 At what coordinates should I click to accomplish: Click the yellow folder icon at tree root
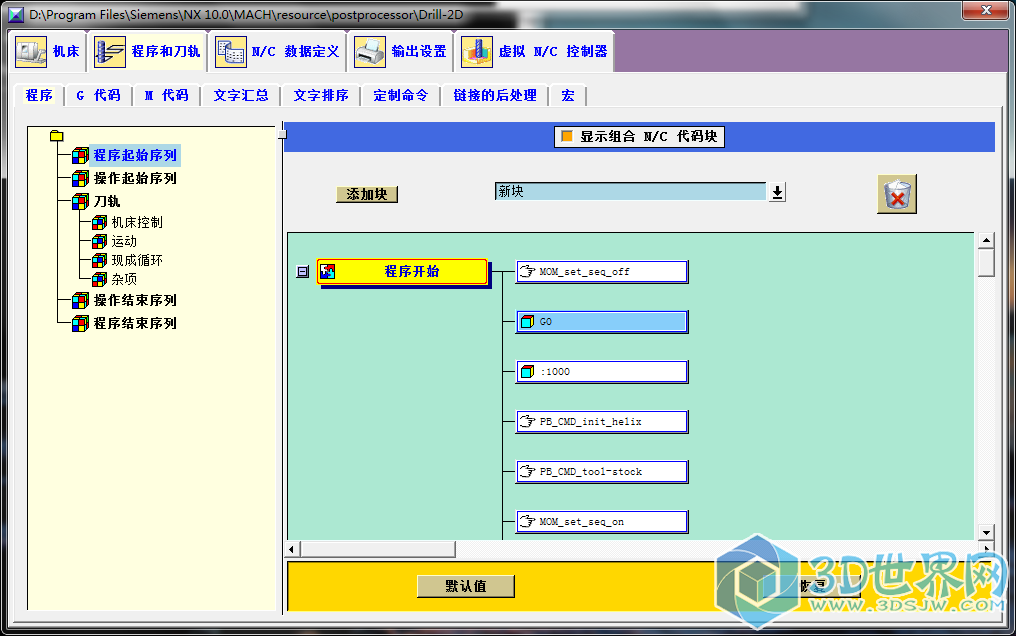click(56, 135)
